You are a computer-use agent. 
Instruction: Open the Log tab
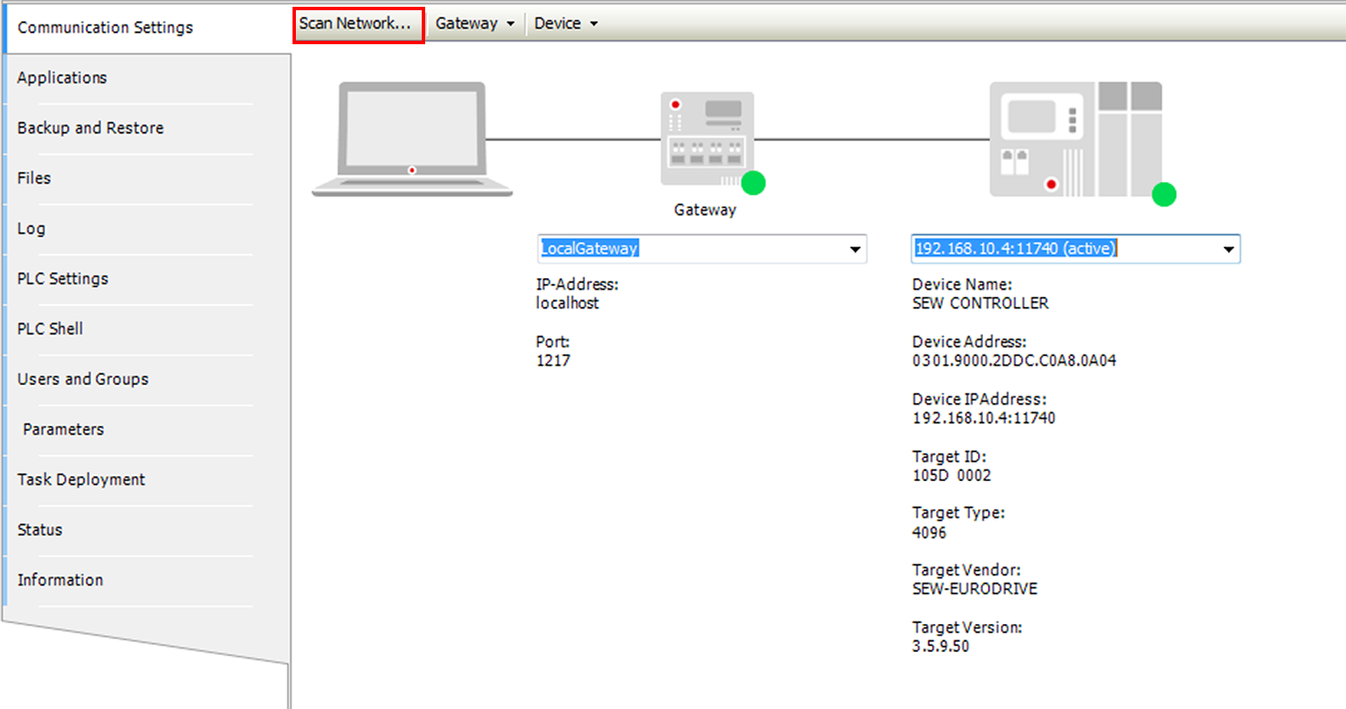point(31,228)
